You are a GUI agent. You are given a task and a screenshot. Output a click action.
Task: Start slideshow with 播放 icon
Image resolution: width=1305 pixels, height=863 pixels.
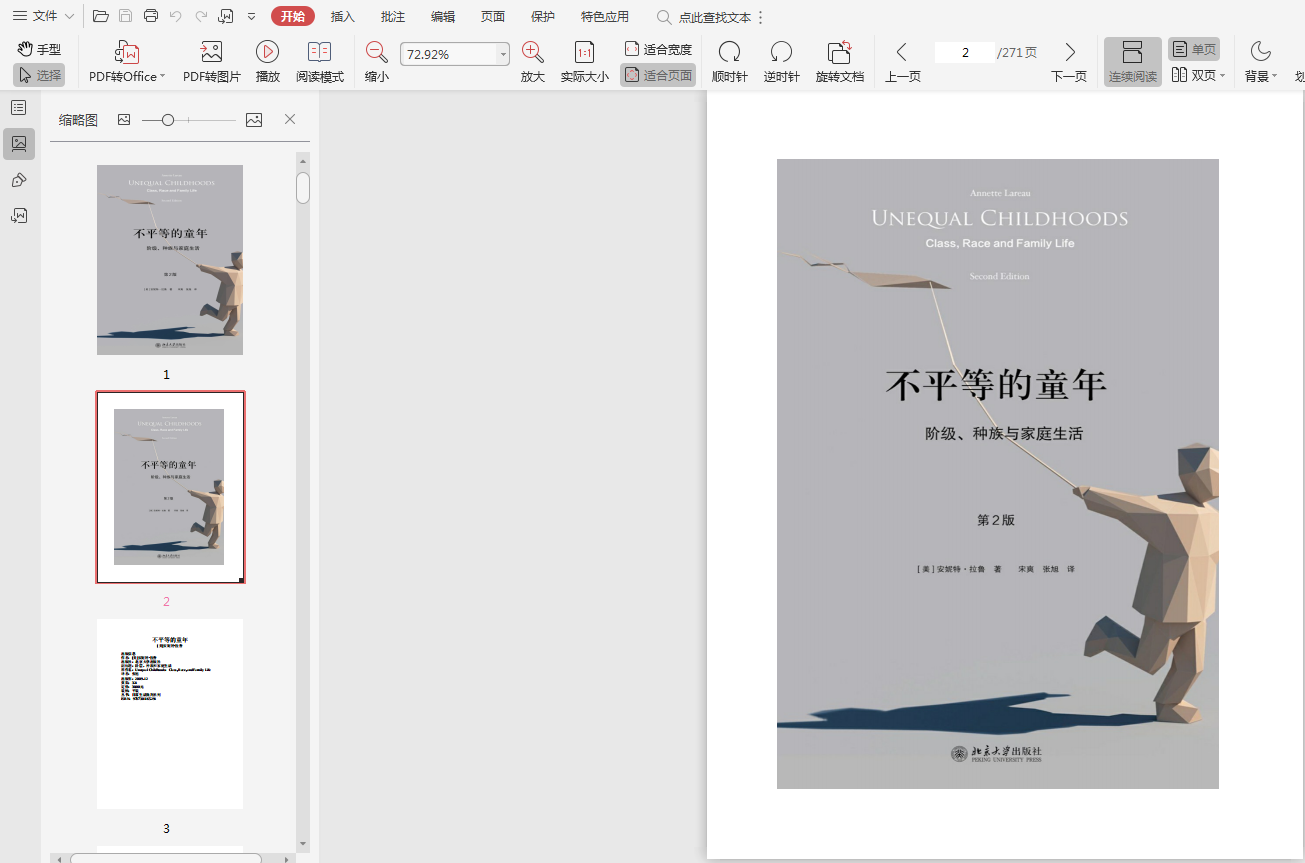pos(267,53)
